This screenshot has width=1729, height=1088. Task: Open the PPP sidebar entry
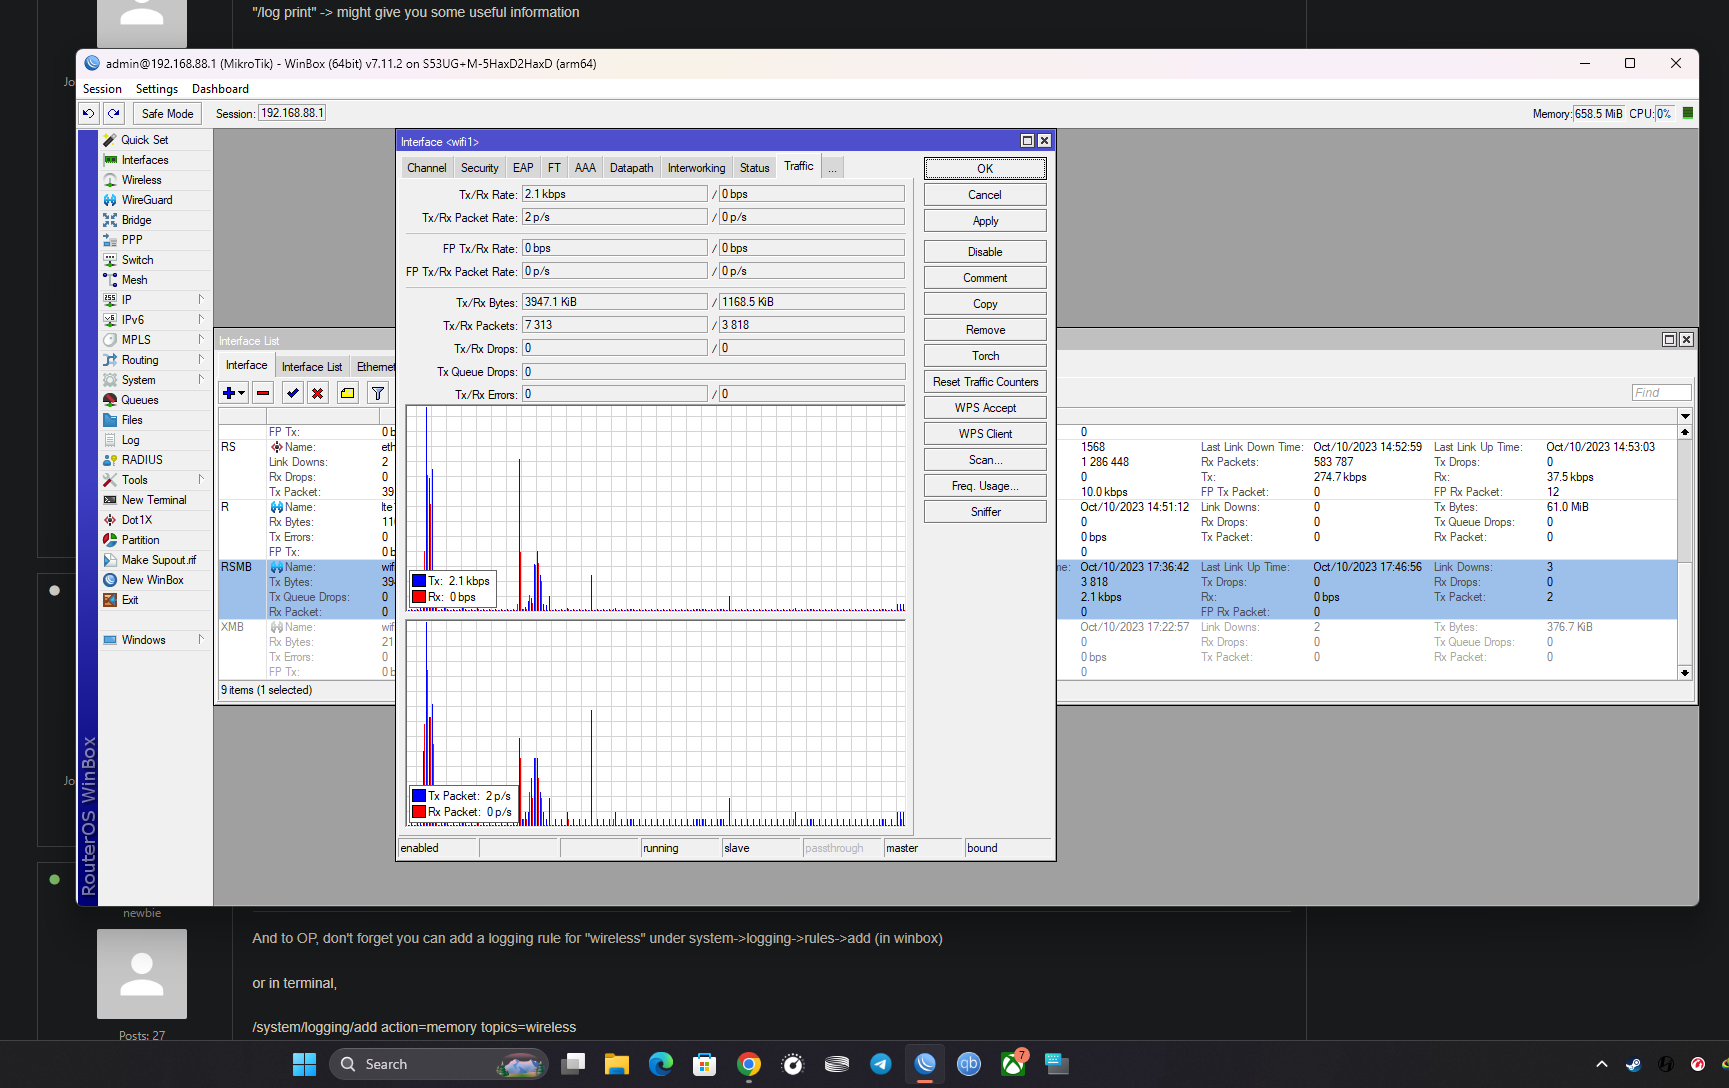click(132, 240)
